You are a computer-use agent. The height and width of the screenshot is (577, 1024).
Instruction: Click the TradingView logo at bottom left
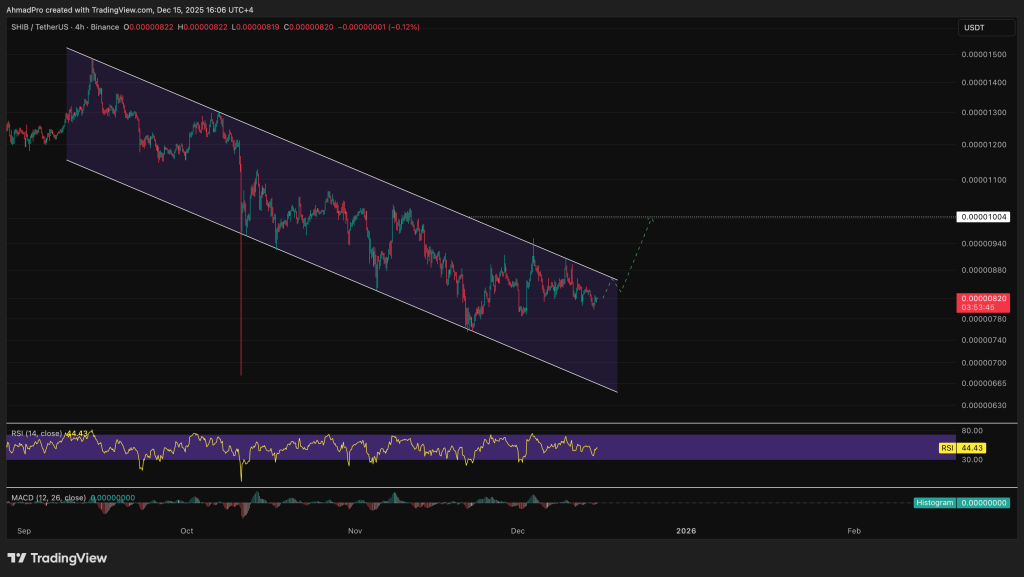pos(57,558)
